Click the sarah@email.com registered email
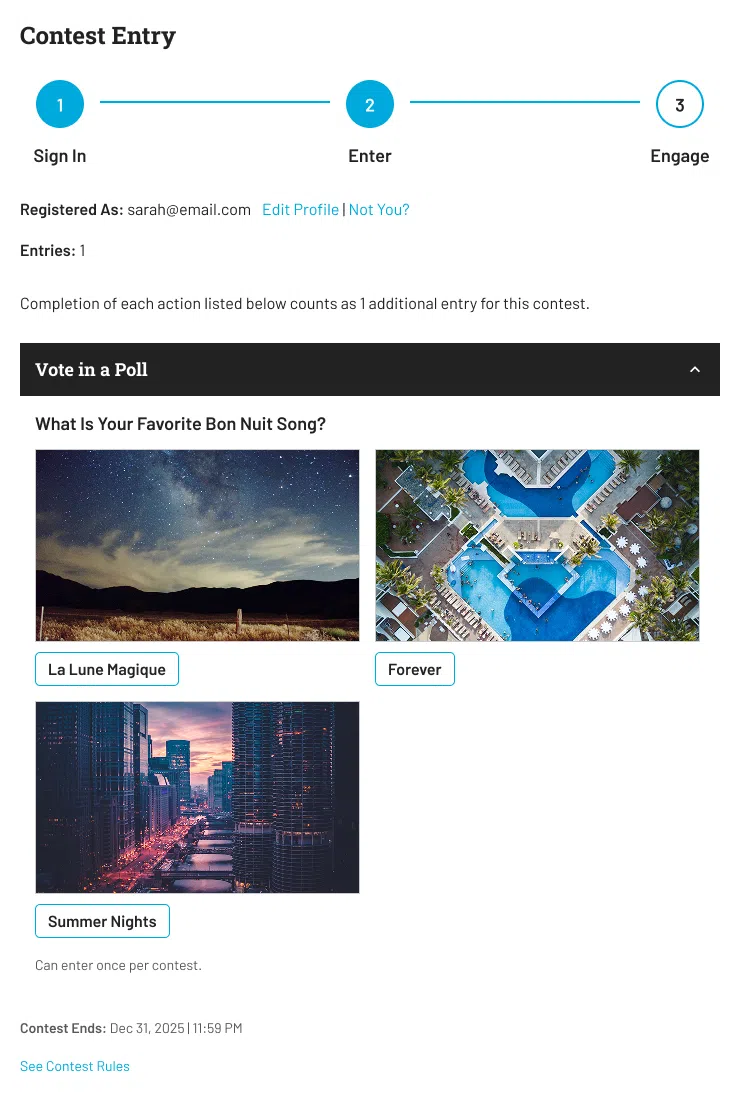Viewport: 740px width, 1097px height. (189, 210)
